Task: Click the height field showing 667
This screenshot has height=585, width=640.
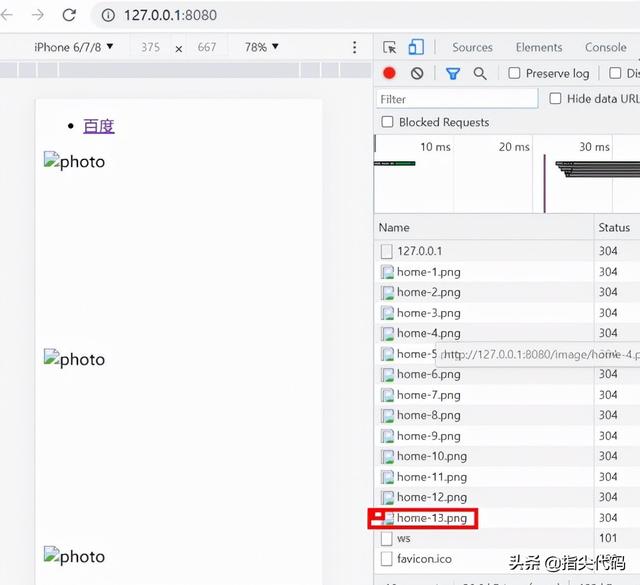Action: (207, 47)
